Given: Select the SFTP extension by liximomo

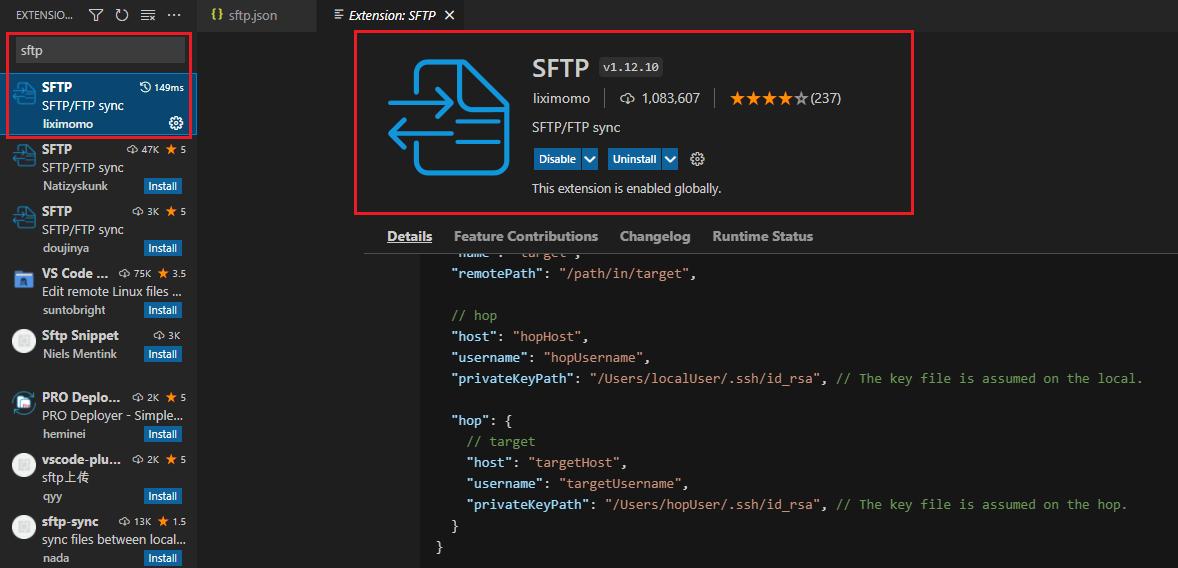Looking at the screenshot, I should tap(98, 104).
